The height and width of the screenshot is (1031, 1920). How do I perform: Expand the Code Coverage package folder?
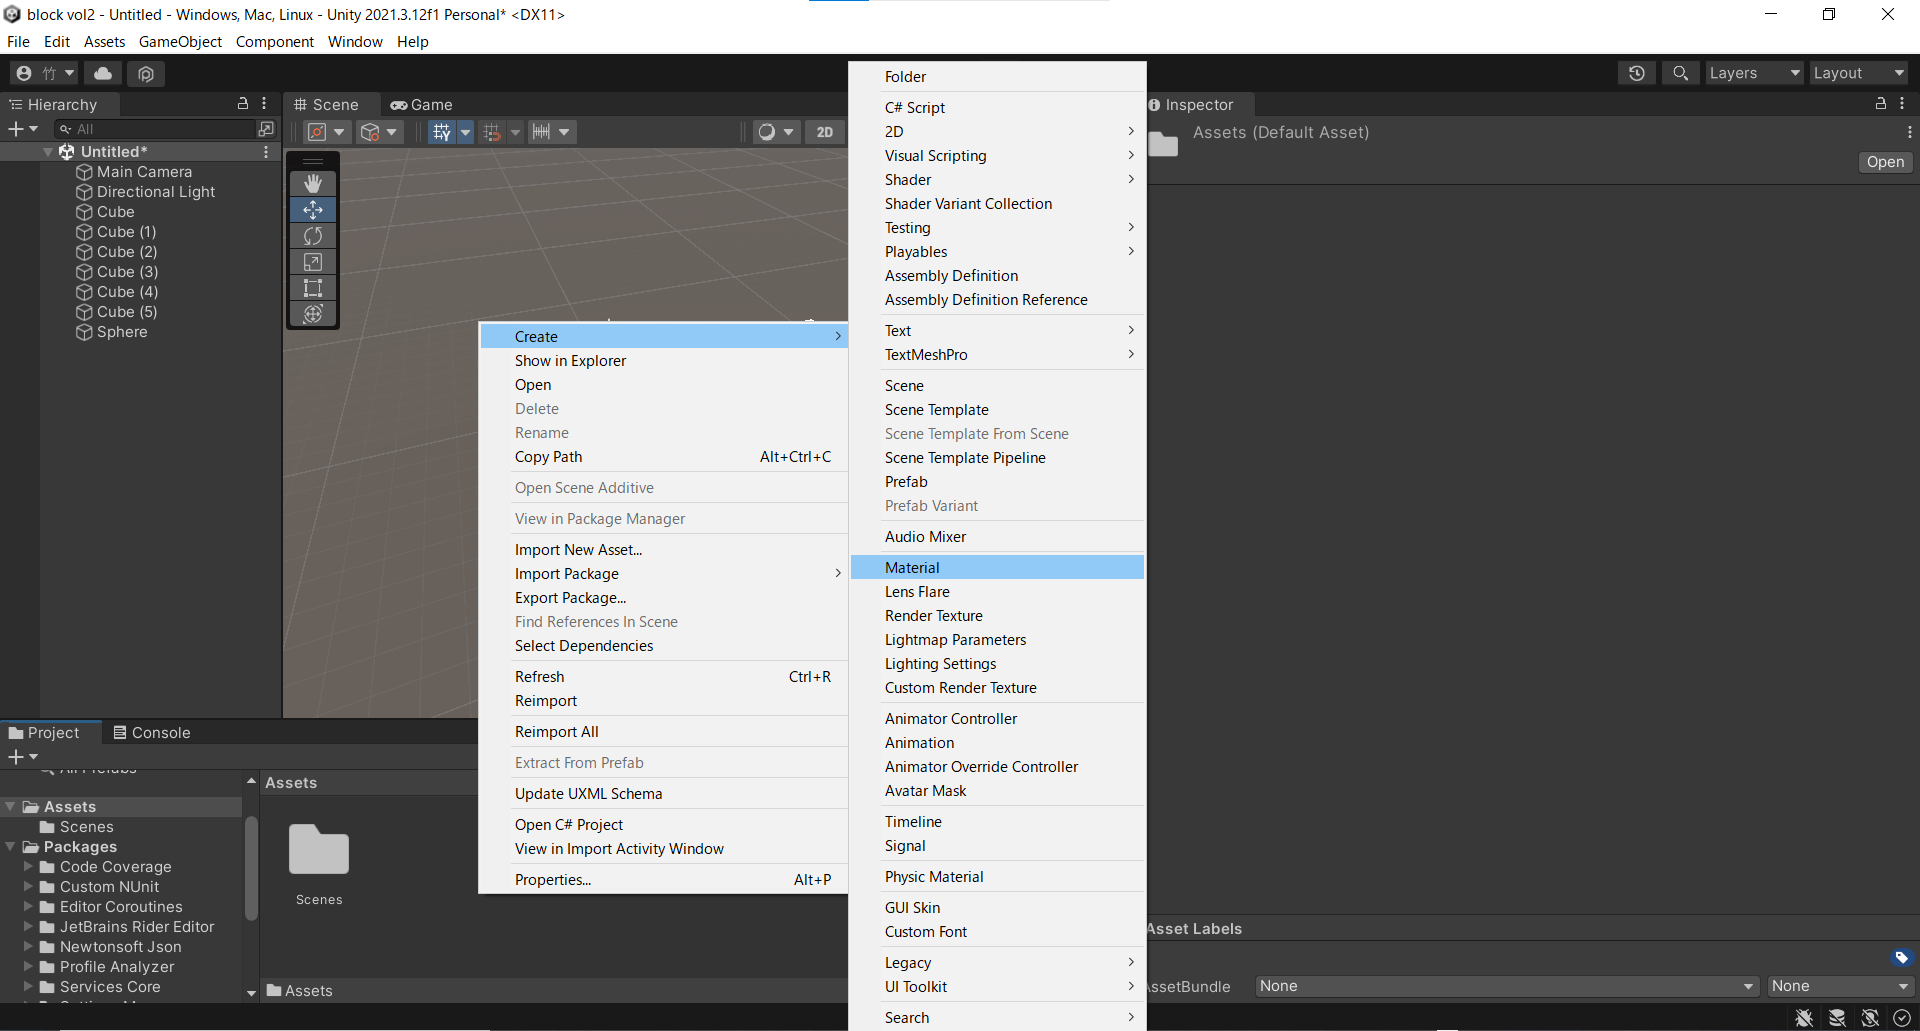28,867
